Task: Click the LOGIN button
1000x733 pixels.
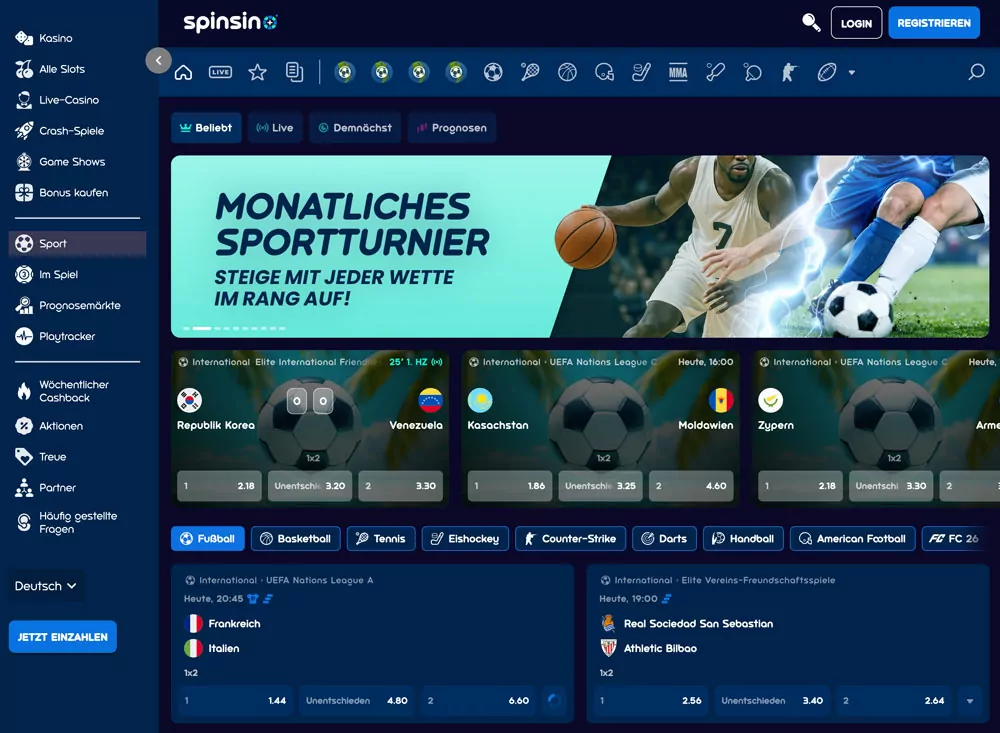Action: (856, 23)
